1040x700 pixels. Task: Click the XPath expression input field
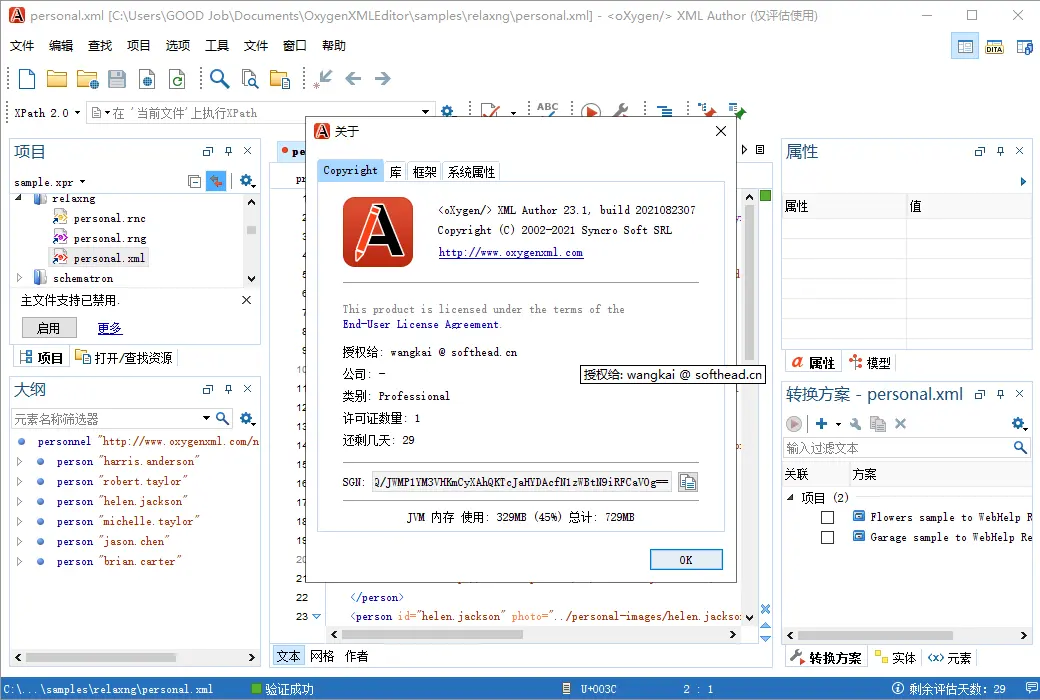pyautogui.click(x=259, y=113)
